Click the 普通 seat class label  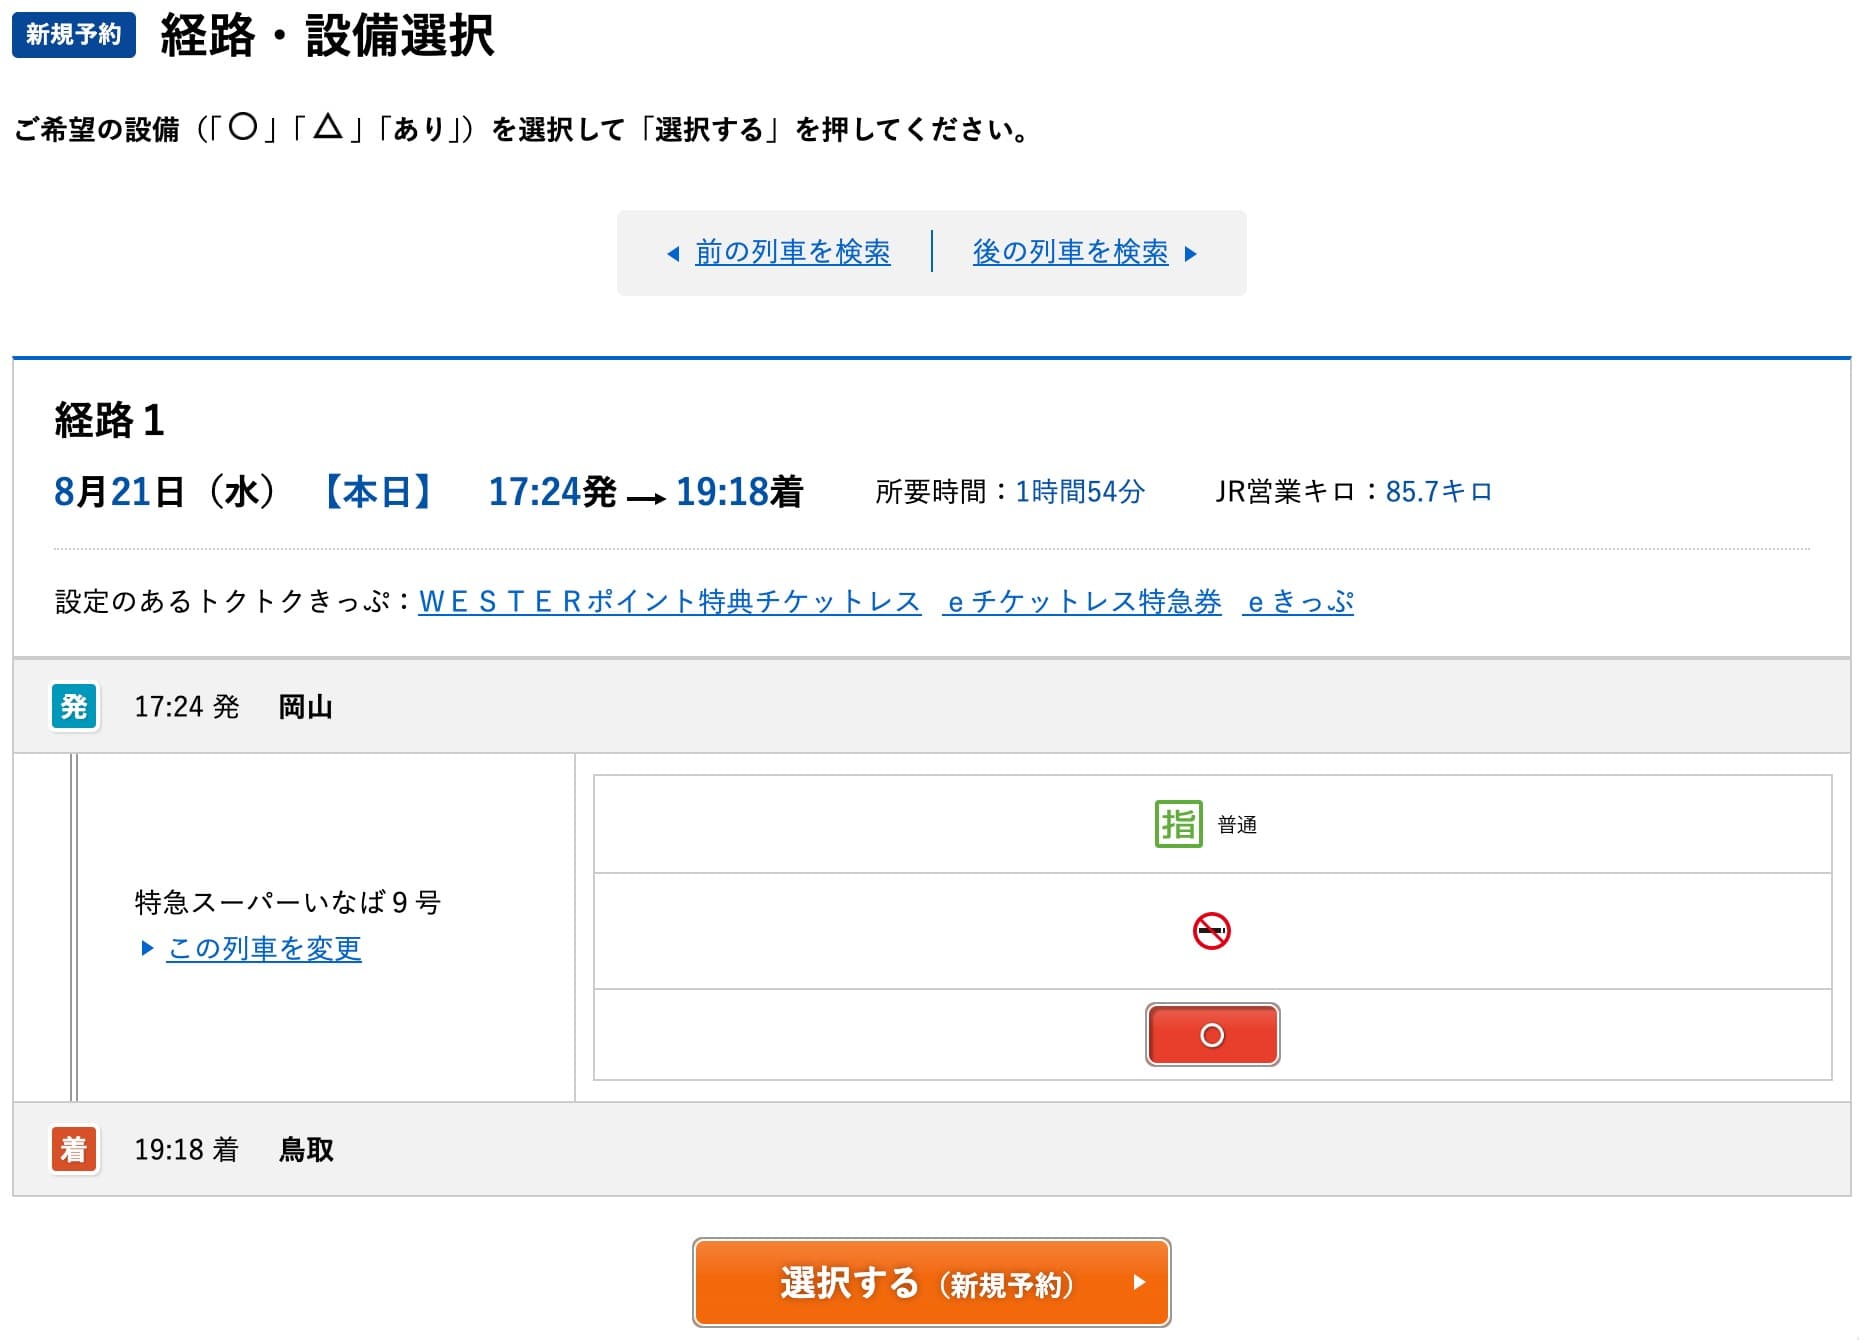click(1237, 825)
